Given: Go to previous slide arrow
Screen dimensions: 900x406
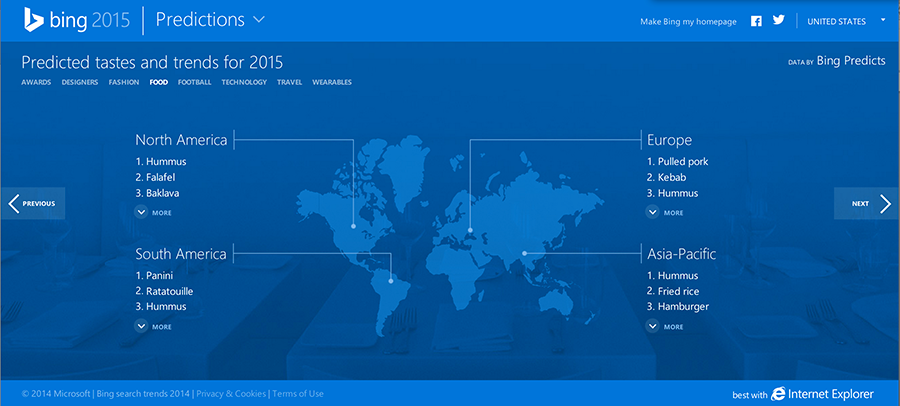Looking at the screenshot, I should click(32, 203).
